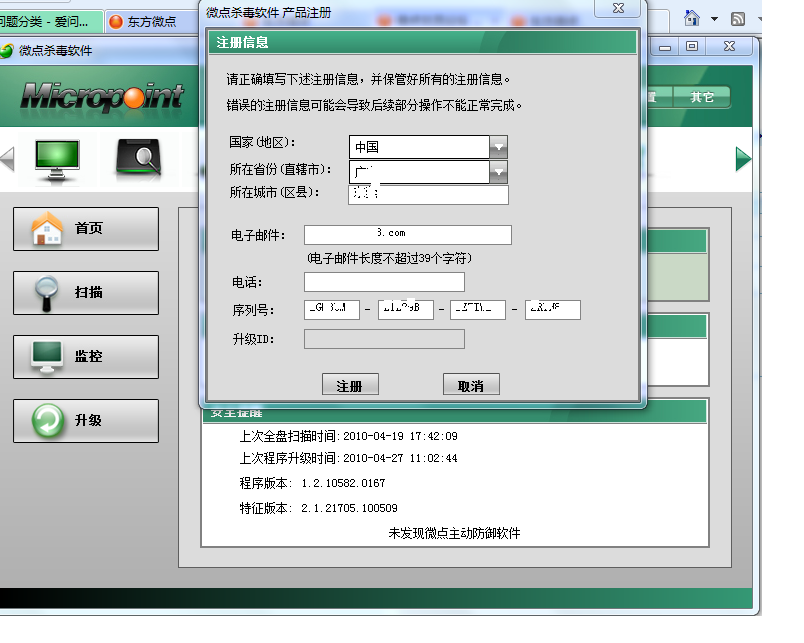
Task: Click the second 序列号 serial number box
Action: pos(406,310)
